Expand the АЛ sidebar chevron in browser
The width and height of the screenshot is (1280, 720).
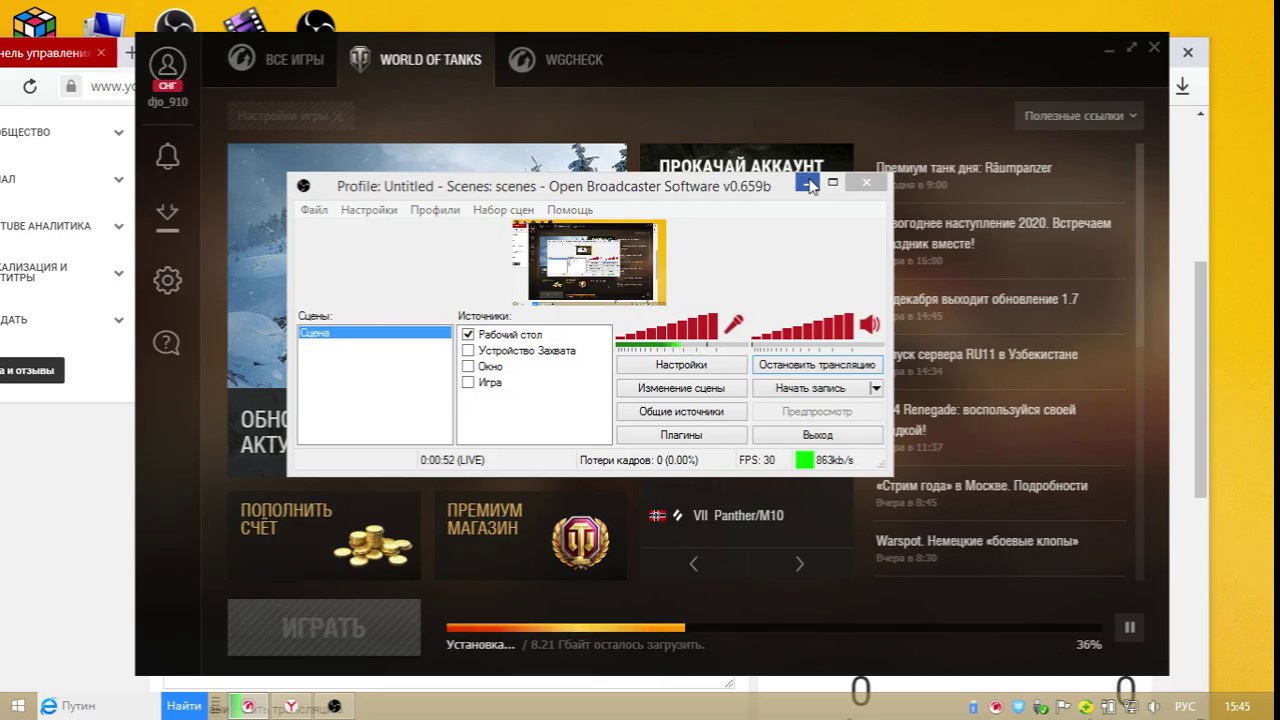(119, 179)
